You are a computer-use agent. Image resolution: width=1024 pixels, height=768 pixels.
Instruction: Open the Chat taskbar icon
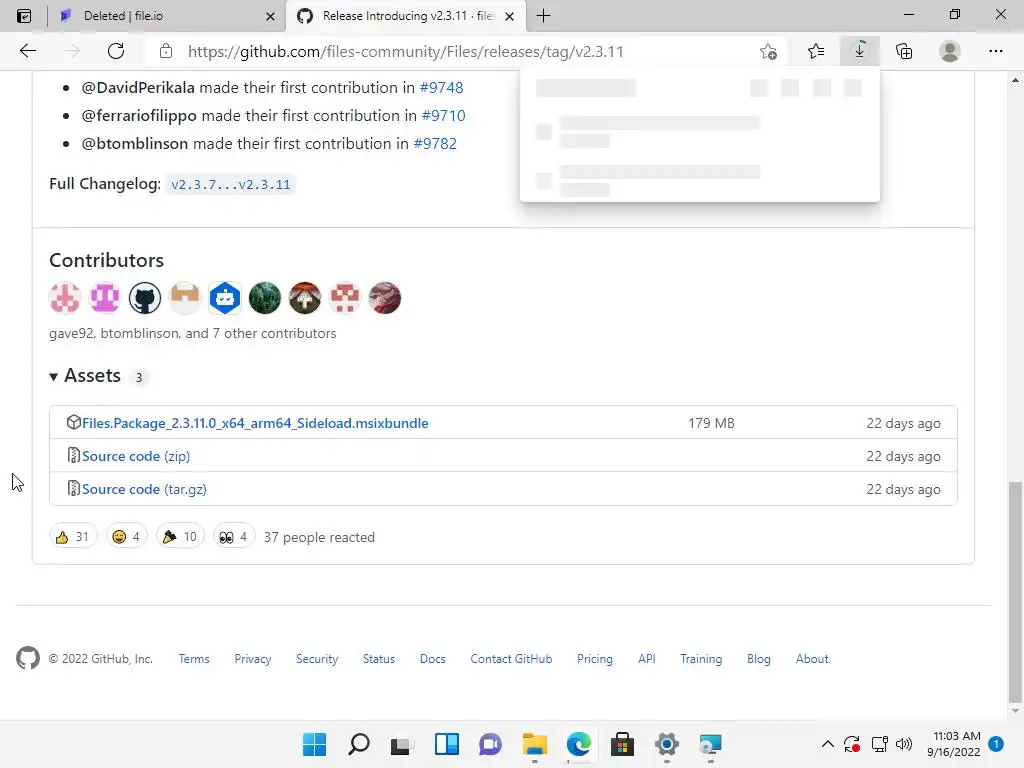pos(490,744)
